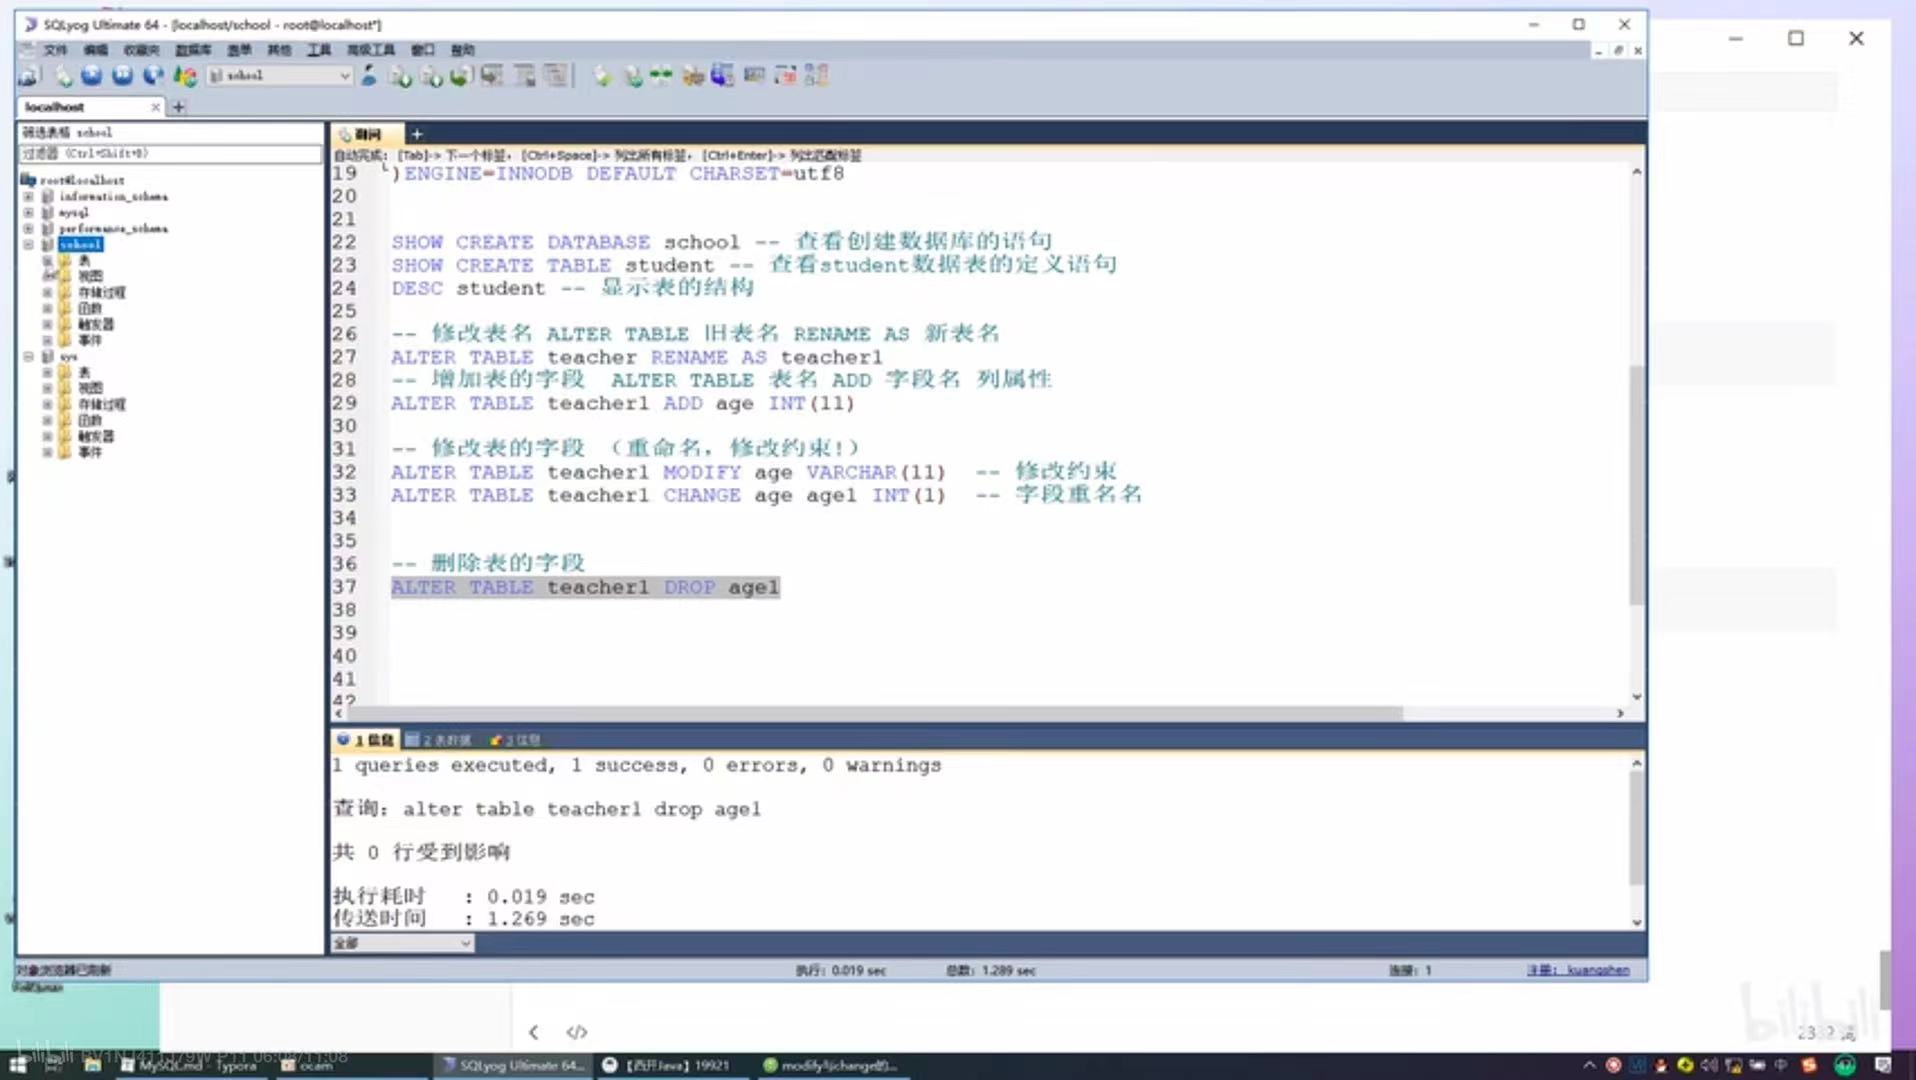Select the school database in tree

coord(80,245)
